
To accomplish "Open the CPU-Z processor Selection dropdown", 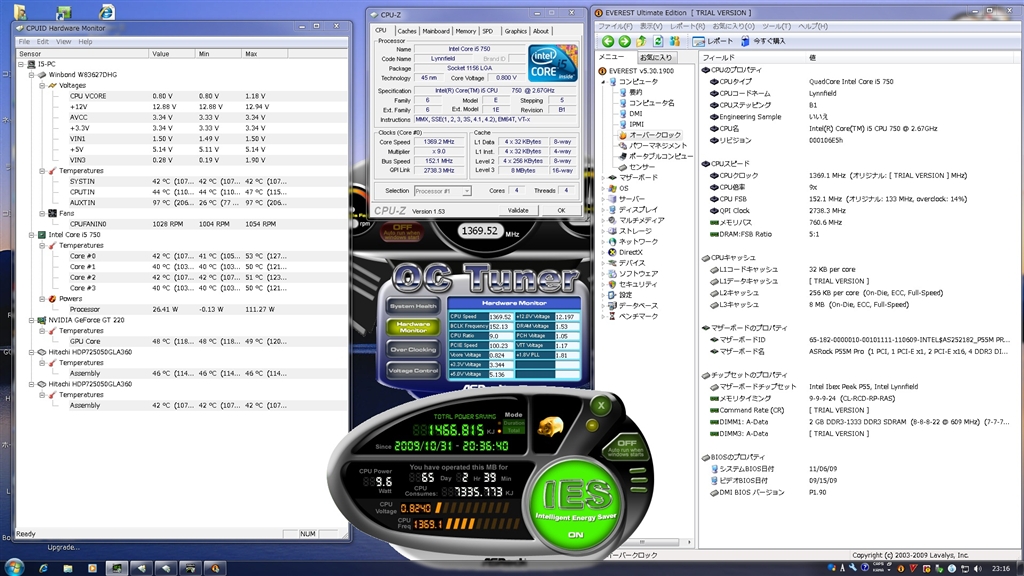I will 441,191.
